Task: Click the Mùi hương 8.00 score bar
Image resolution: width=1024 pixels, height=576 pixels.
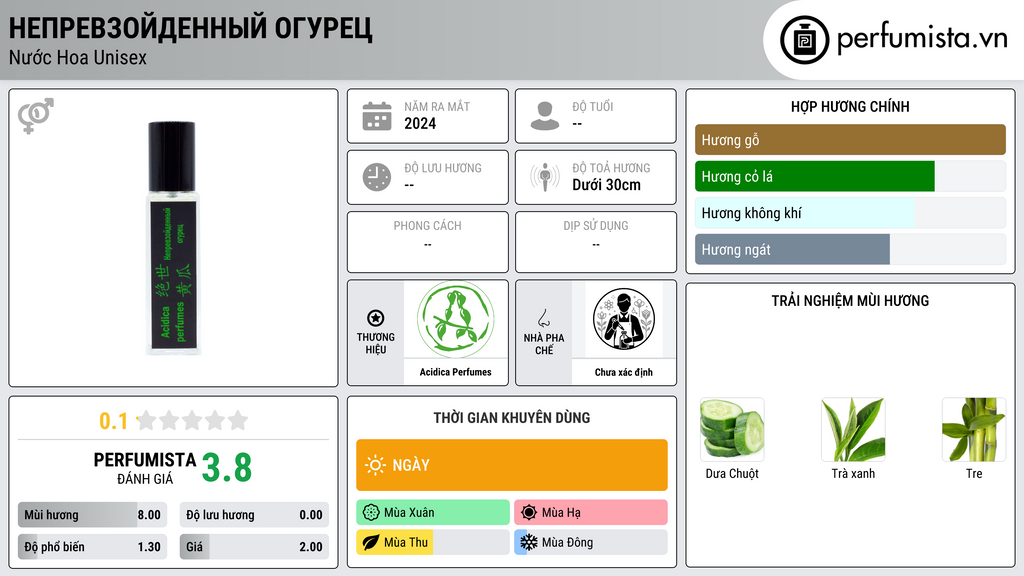Action: pos(93,515)
